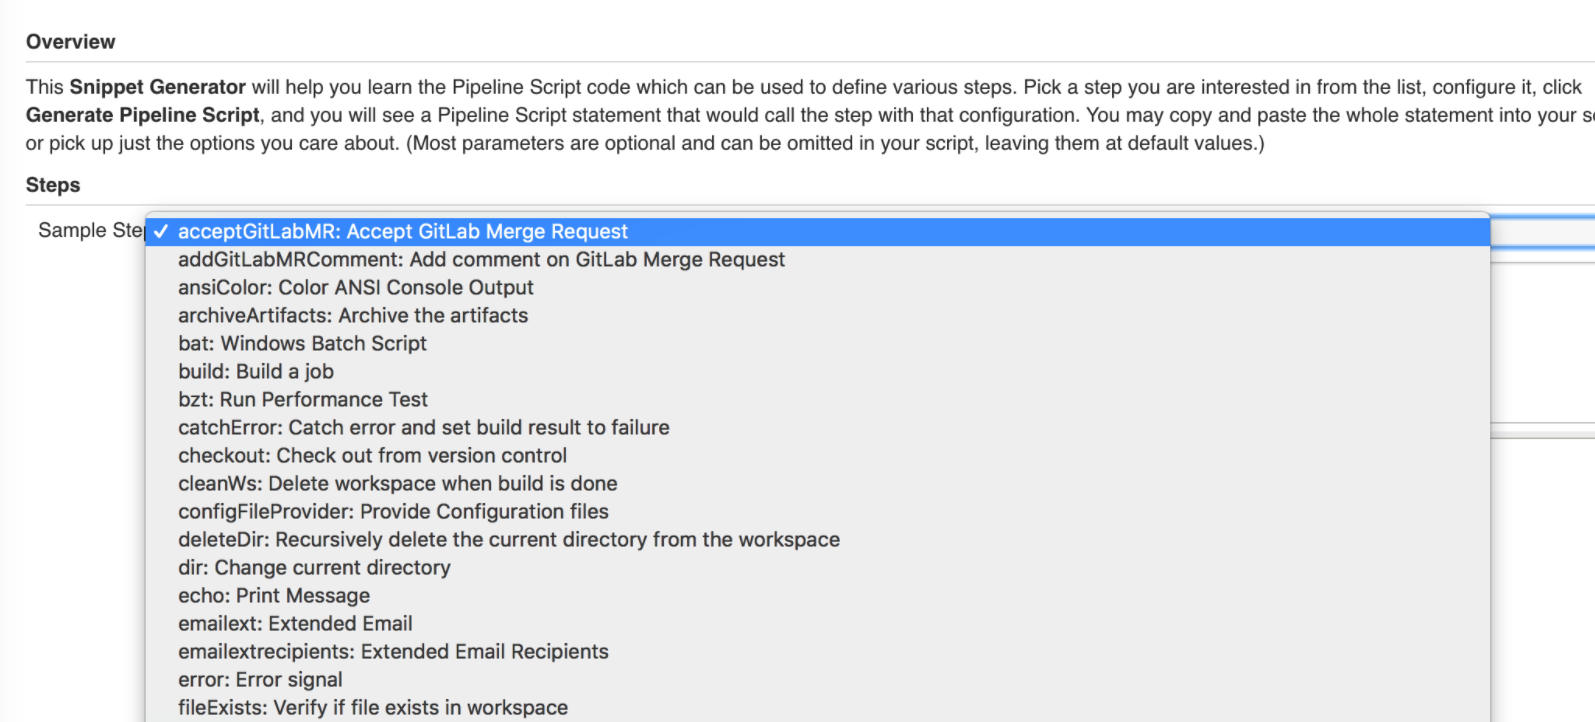
Task: Click the checkmark beside acceptGitLabMR
Action: point(162,232)
